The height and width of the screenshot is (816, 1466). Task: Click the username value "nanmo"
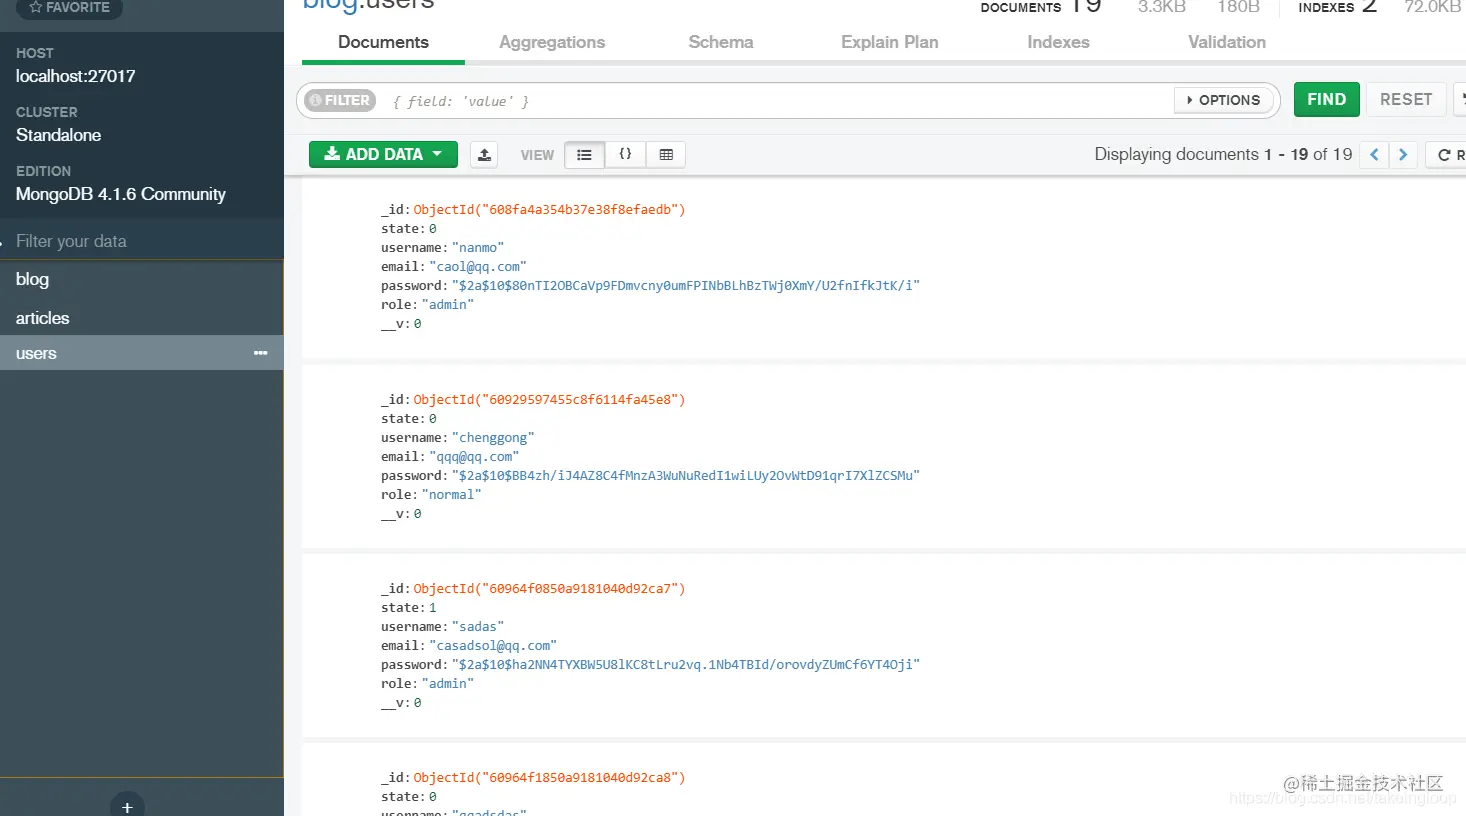coord(478,248)
